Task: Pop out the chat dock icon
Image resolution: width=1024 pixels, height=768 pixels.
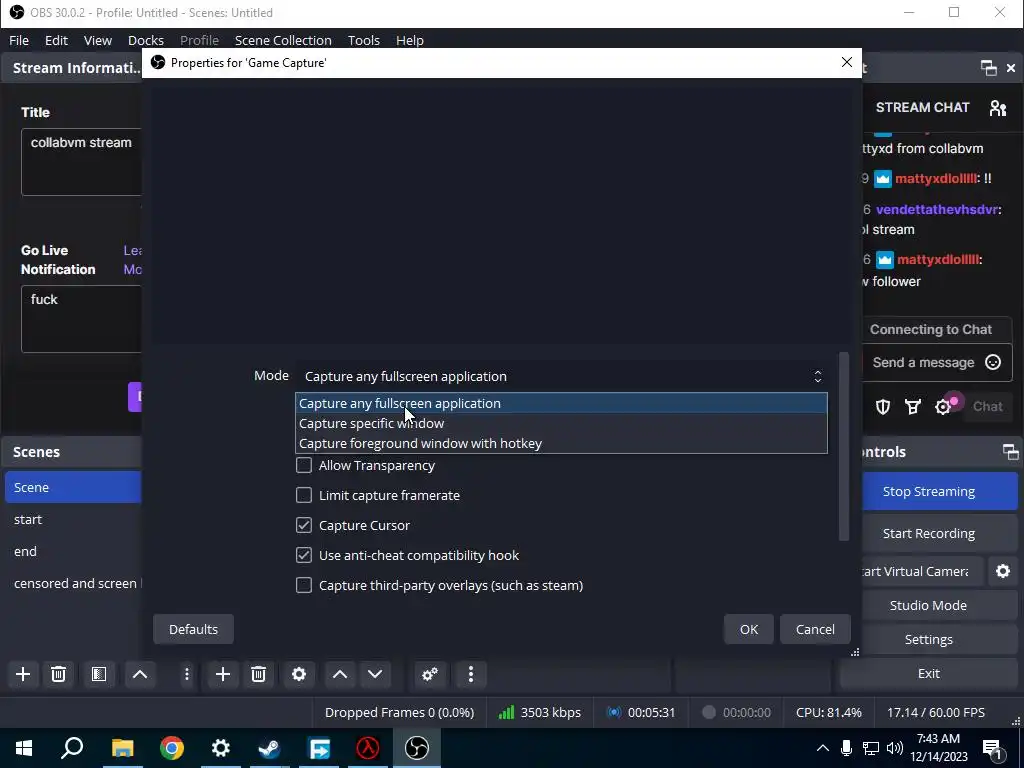Action: click(x=989, y=68)
